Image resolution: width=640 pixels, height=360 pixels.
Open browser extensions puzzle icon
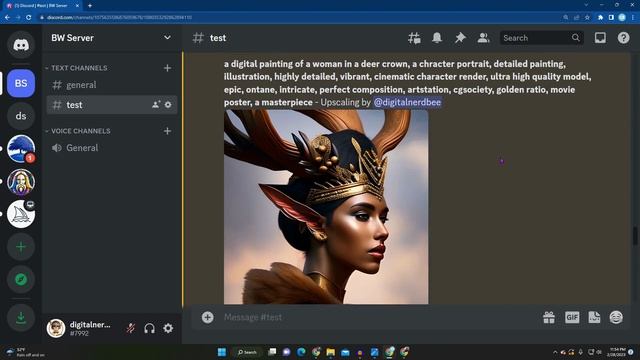tap(600, 18)
